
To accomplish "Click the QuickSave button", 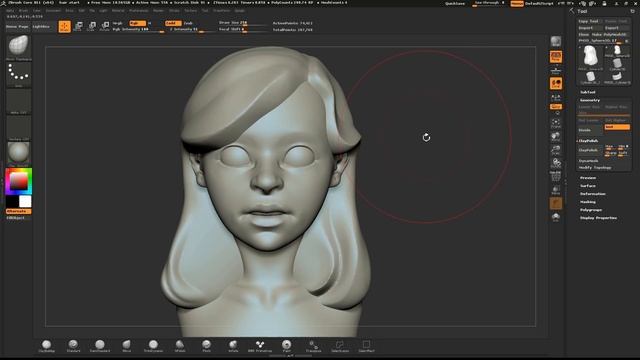I will [x=455, y=3].
